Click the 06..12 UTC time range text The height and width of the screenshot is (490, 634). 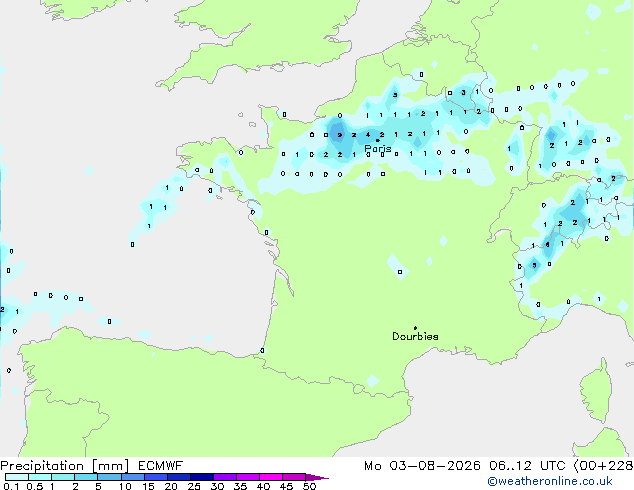click(527, 466)
